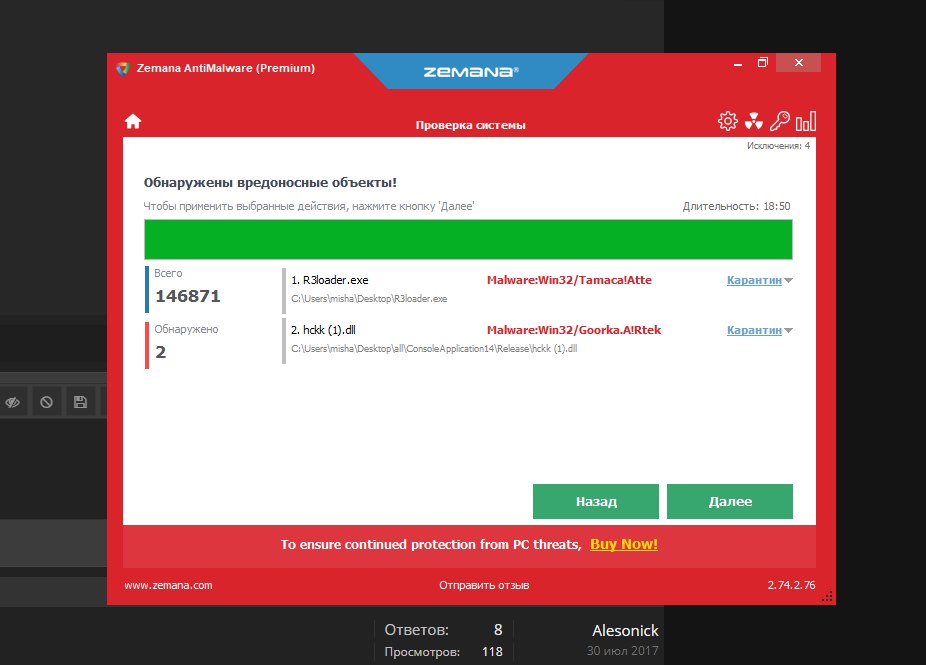The width and height of the screenshot is (926, 665).
Task: Click the ZEMANA logo banner
Action: coord(471,71)
